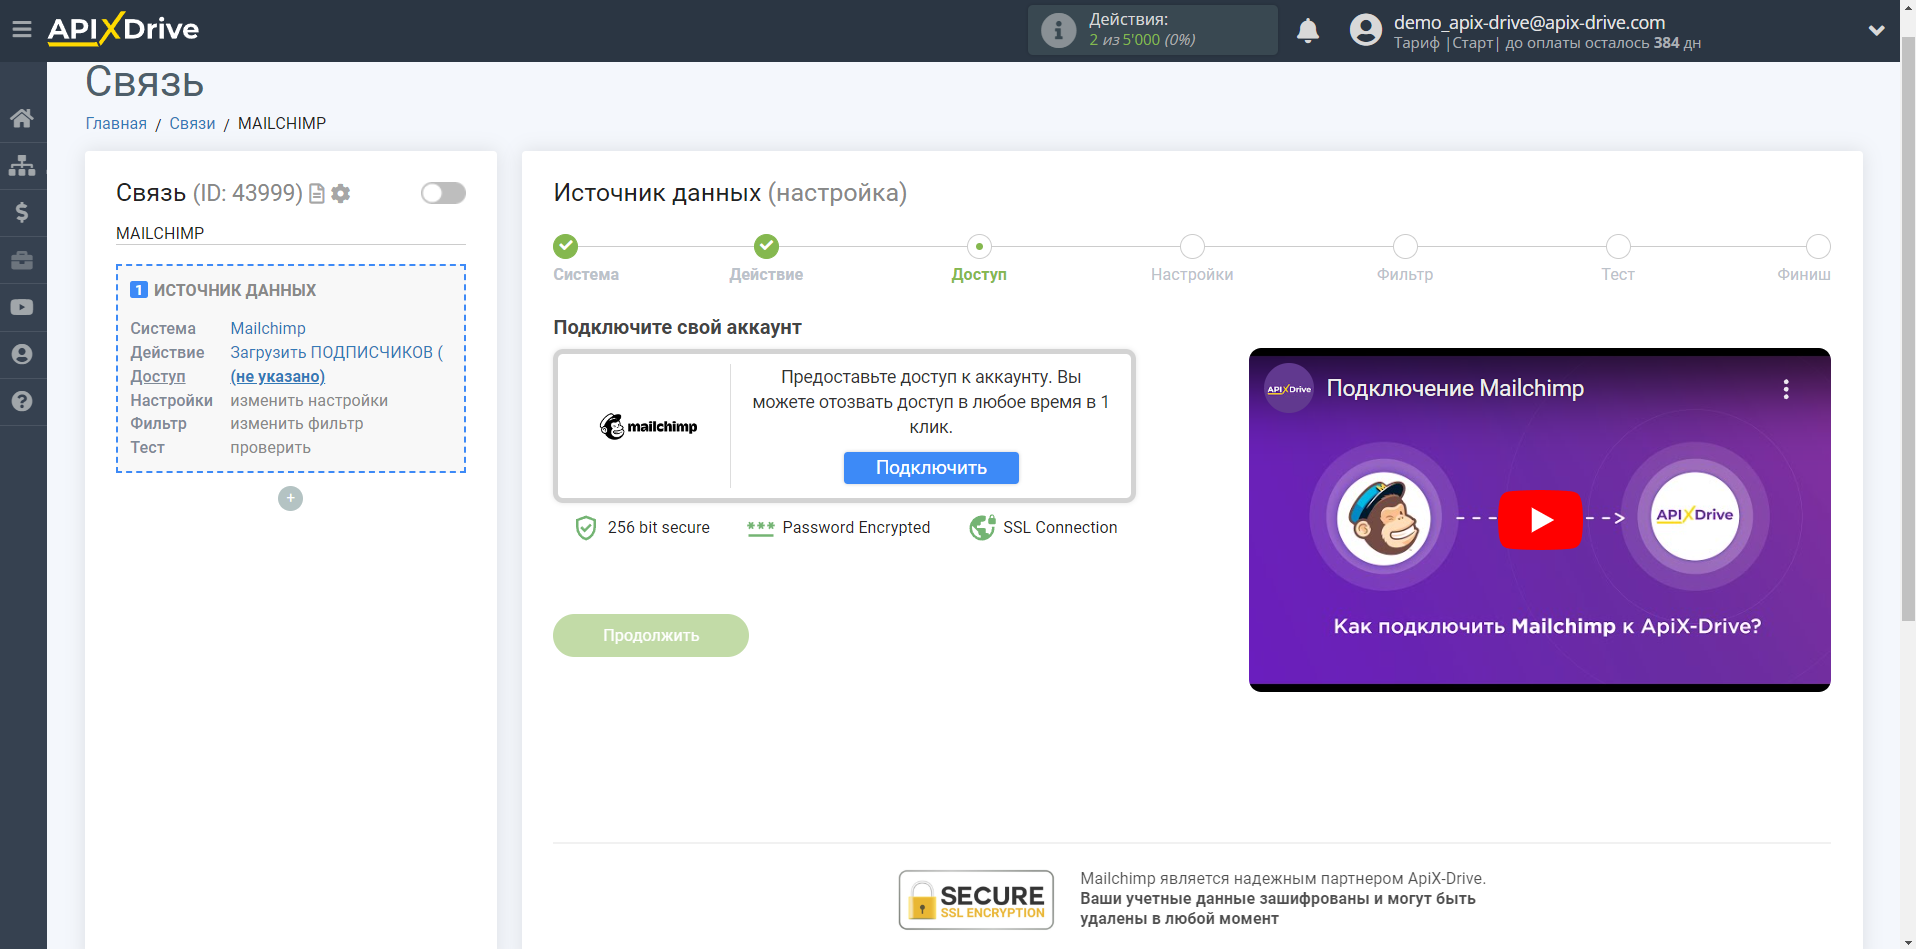Open the Связи breadcrumb link
The width and height of the screenshot is (1916, 949).
point(192,124)
